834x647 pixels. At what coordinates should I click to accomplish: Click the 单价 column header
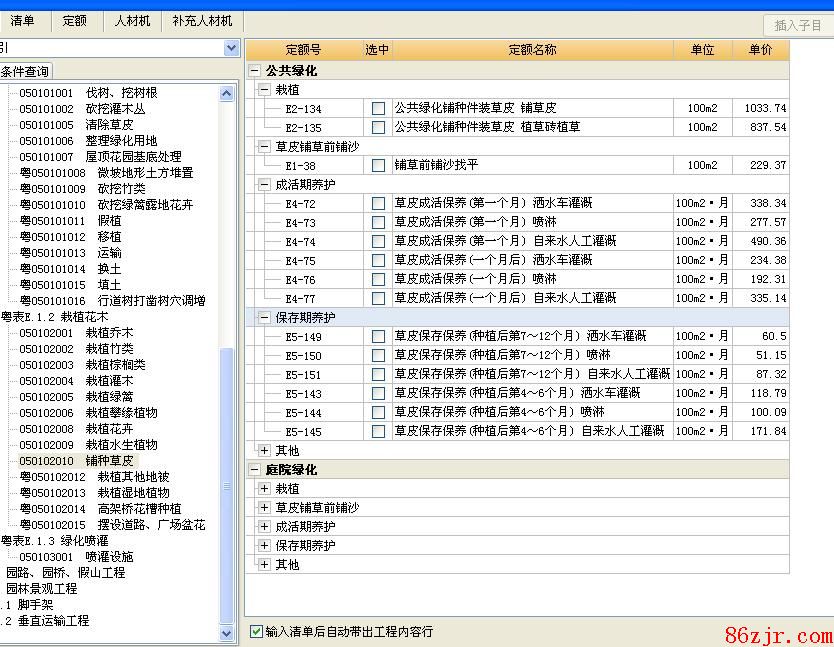[760, 50]
